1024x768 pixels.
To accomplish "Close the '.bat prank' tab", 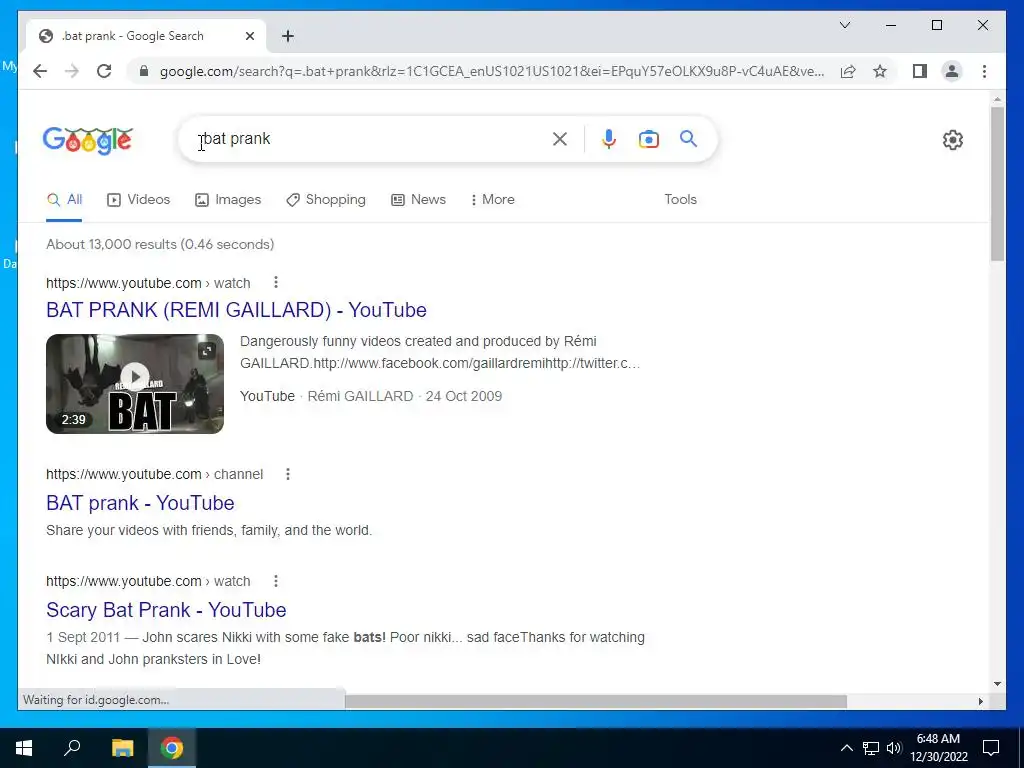I will [249, 36].
